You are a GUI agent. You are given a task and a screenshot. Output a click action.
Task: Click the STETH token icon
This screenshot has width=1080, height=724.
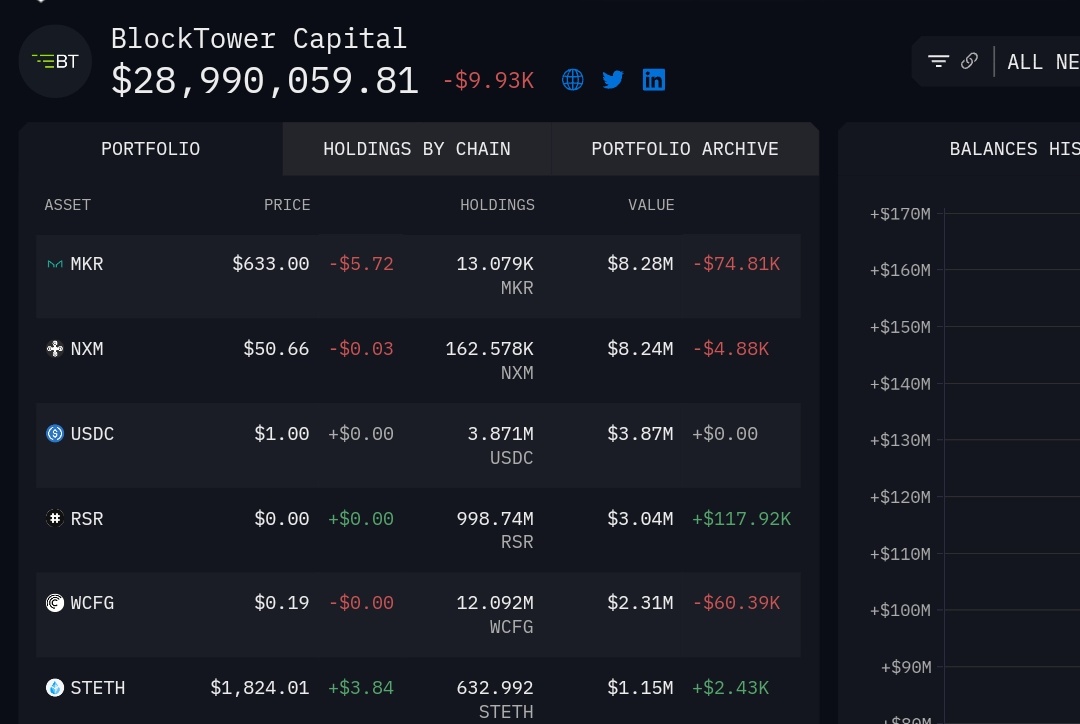pos(54,687)
